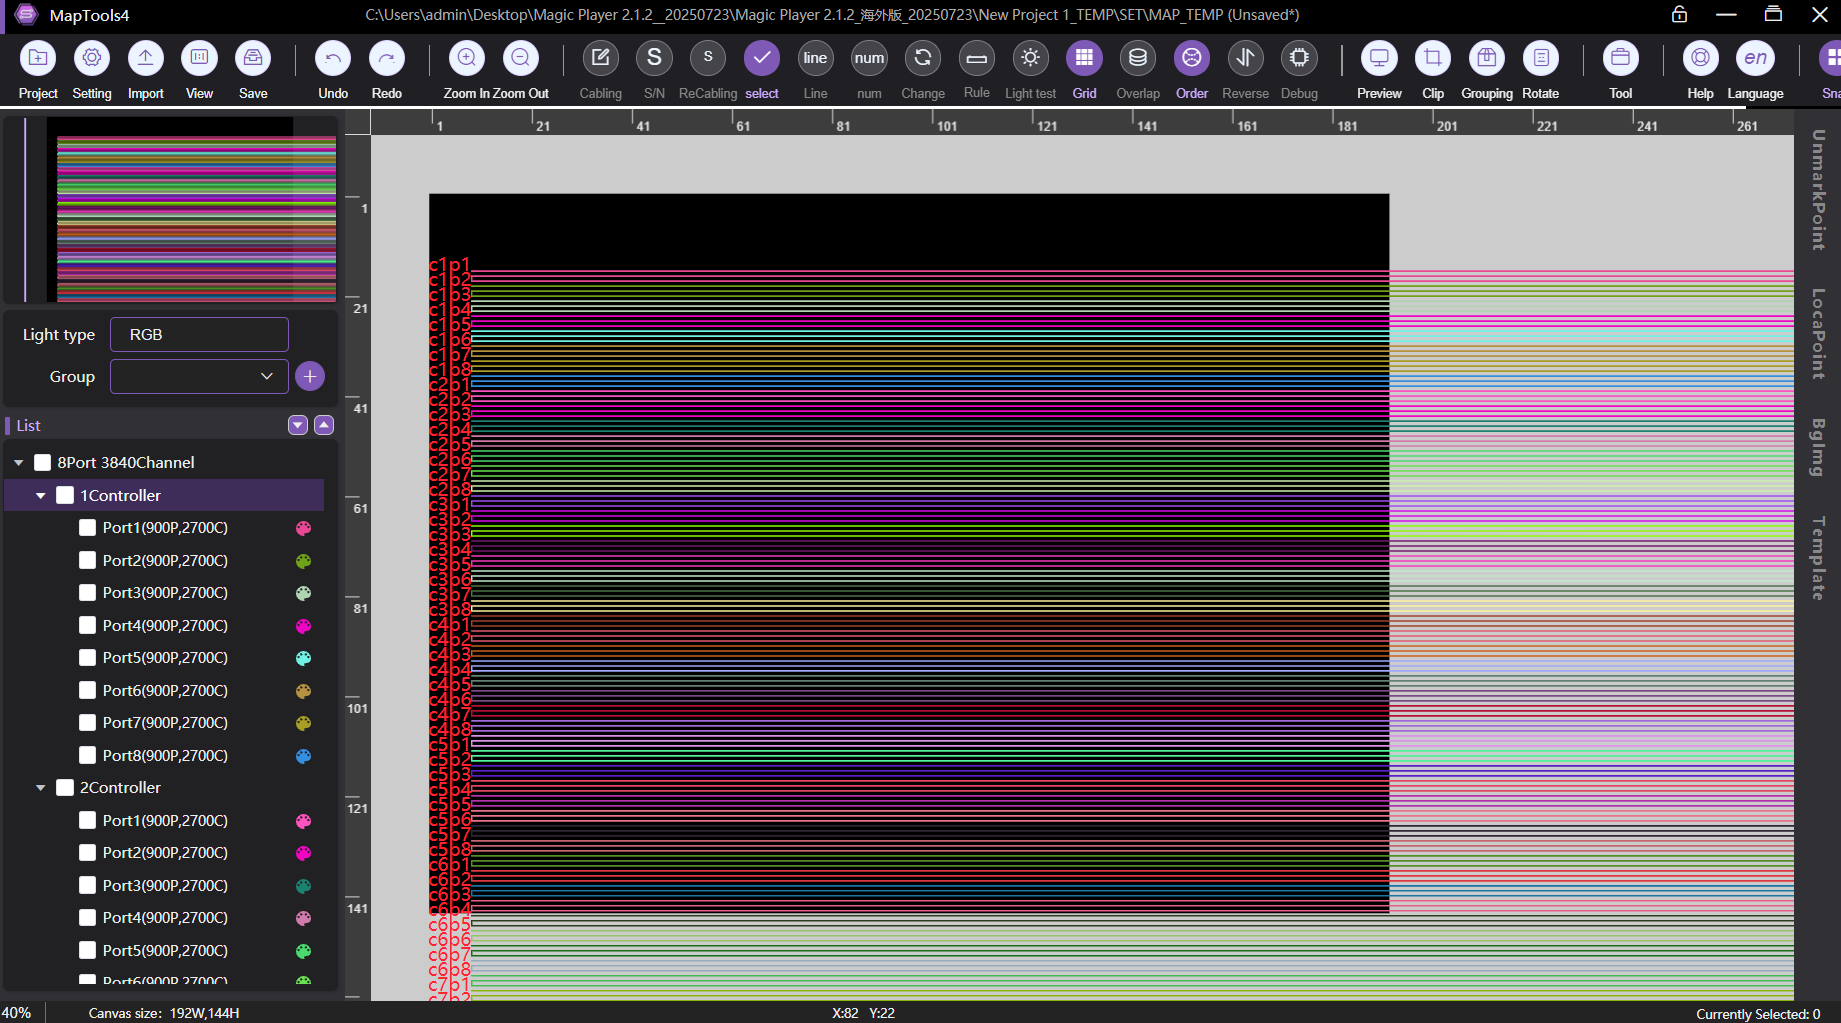The width and height of the screenshot is (1841, 1023).
Task: Collapse the 1Controller tree node
Action: 41,496
